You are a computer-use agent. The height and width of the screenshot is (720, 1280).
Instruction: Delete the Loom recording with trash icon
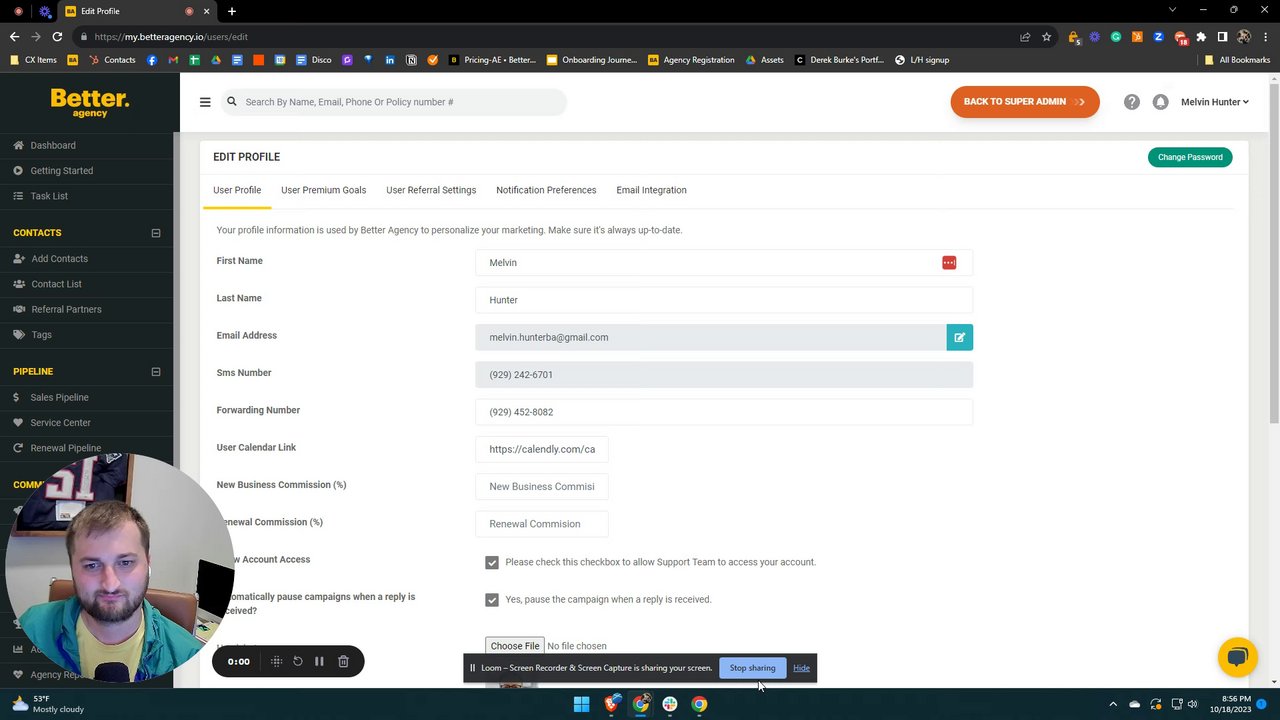tap(343, 661)
